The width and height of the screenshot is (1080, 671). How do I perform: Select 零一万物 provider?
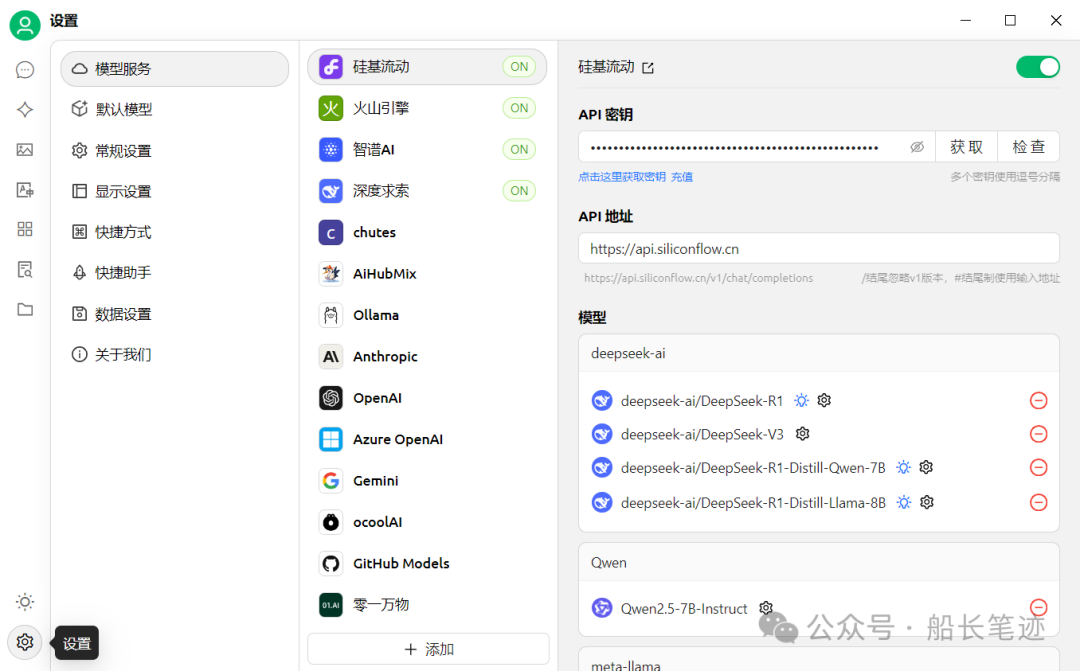[427, 604]
